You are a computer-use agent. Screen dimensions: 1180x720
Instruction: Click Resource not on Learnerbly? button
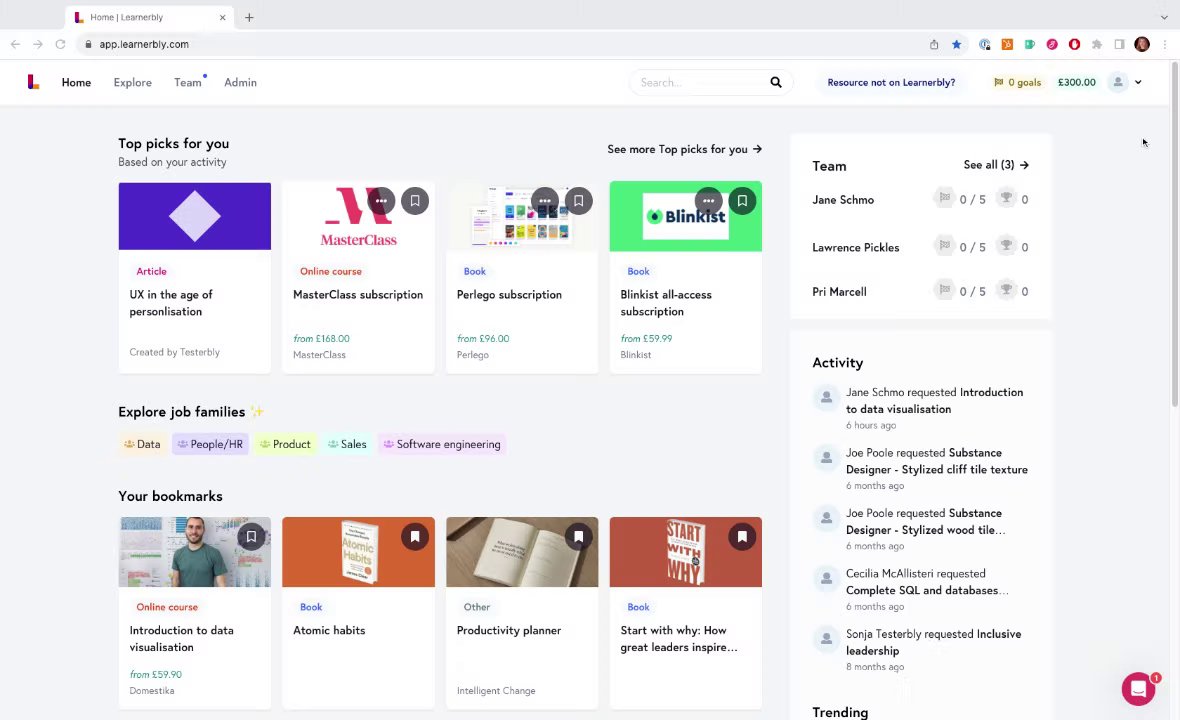891,82
